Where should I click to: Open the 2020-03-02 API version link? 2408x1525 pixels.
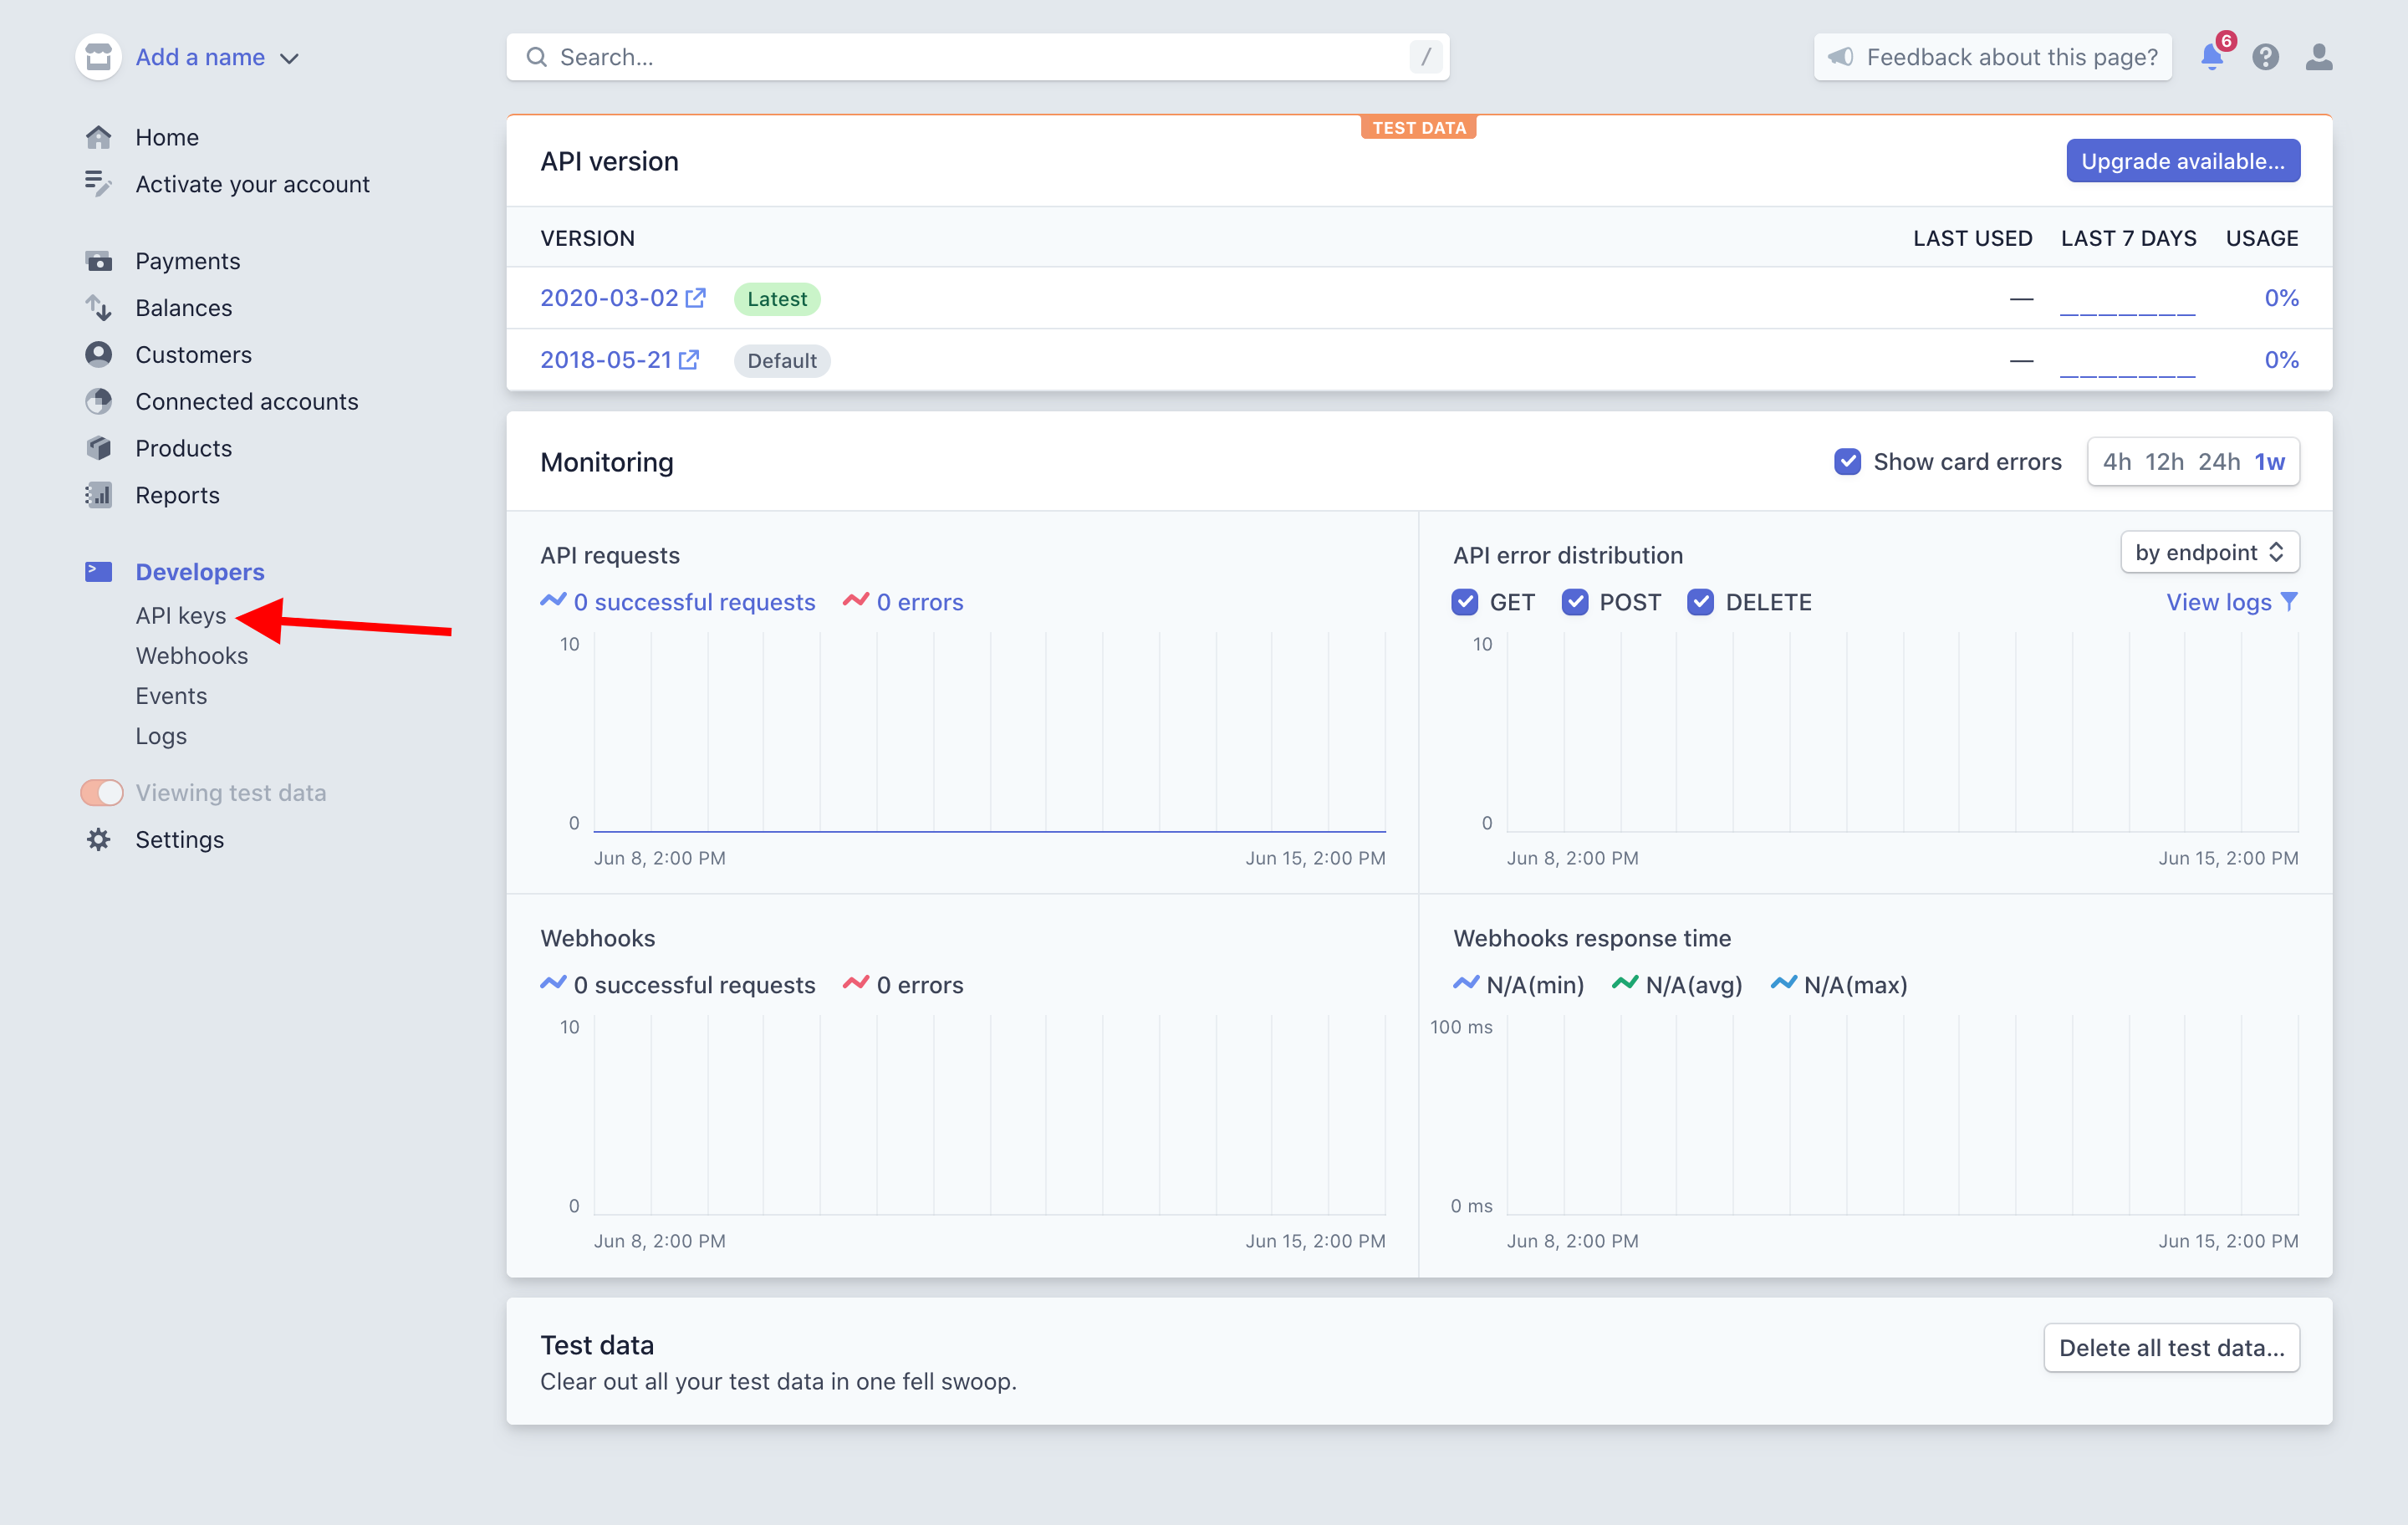609,298
